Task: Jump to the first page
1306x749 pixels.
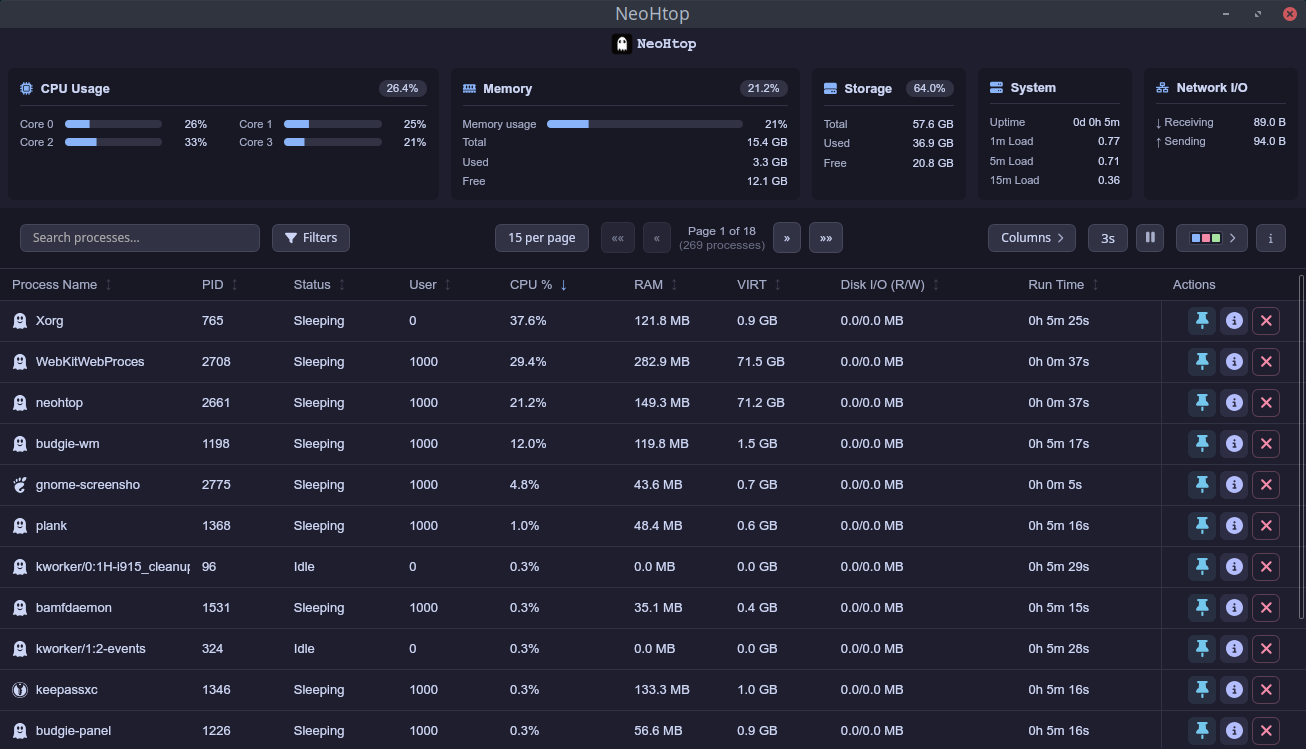Action: coord(618,238)
